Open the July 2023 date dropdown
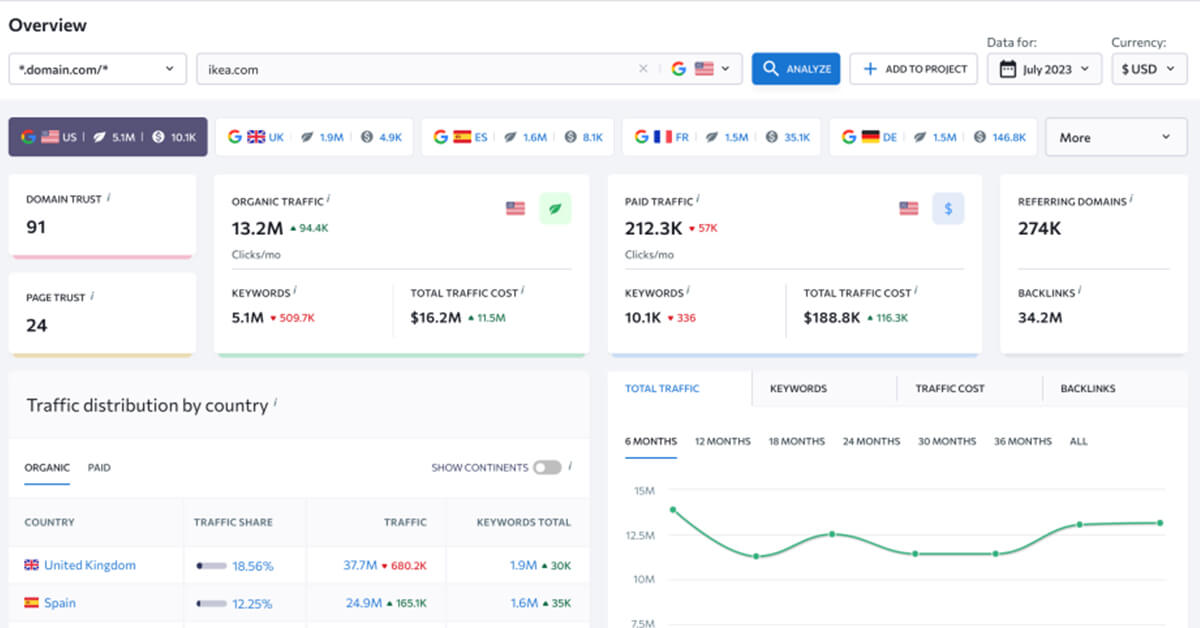 tap(1044, 69)
